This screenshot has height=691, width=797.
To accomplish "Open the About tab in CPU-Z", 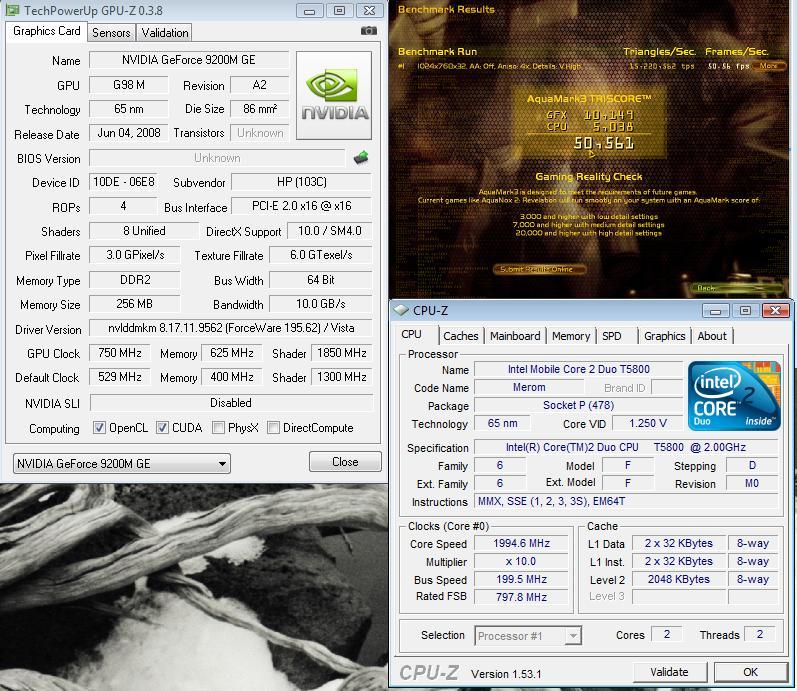I will (712, 336).
